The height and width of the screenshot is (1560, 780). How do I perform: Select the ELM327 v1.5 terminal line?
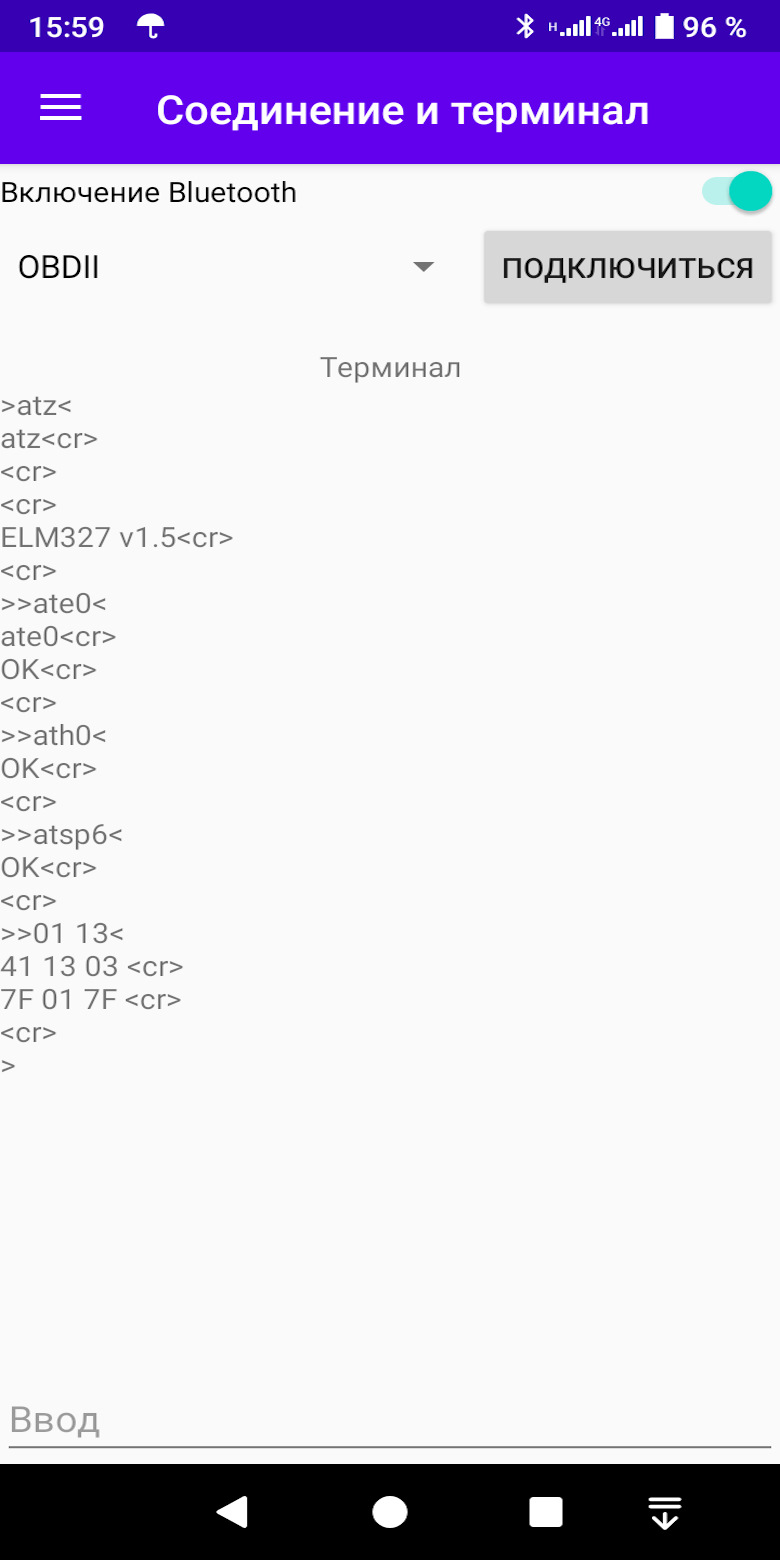(117, 538)
